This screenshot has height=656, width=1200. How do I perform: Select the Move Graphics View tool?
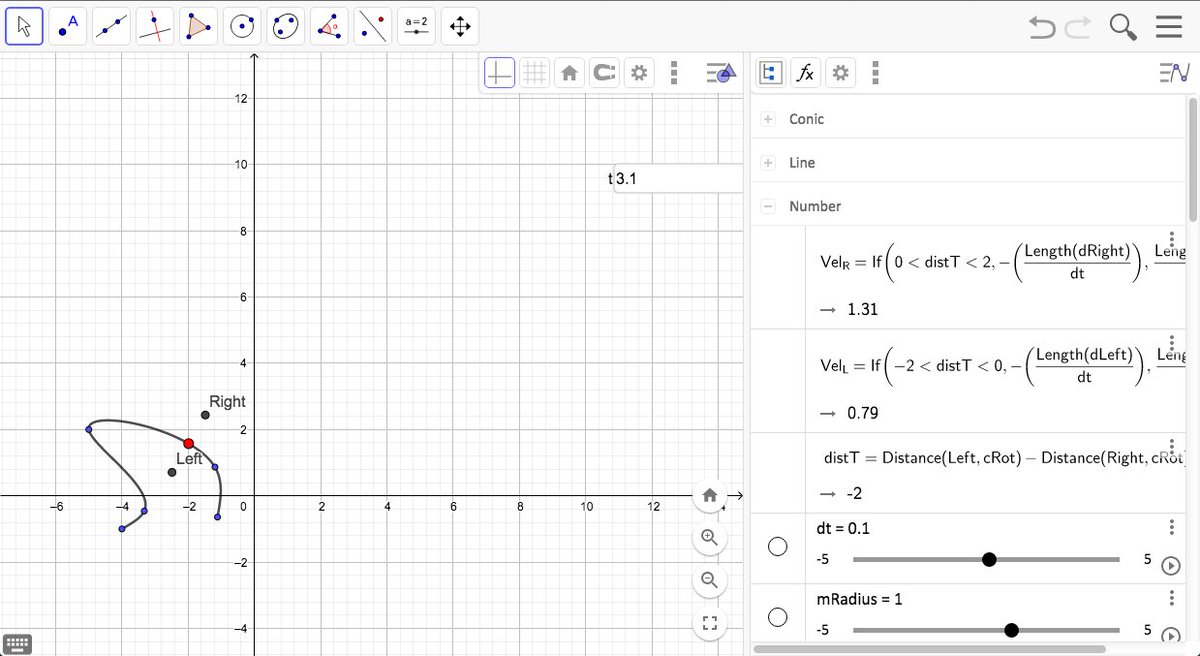(460, 27)
